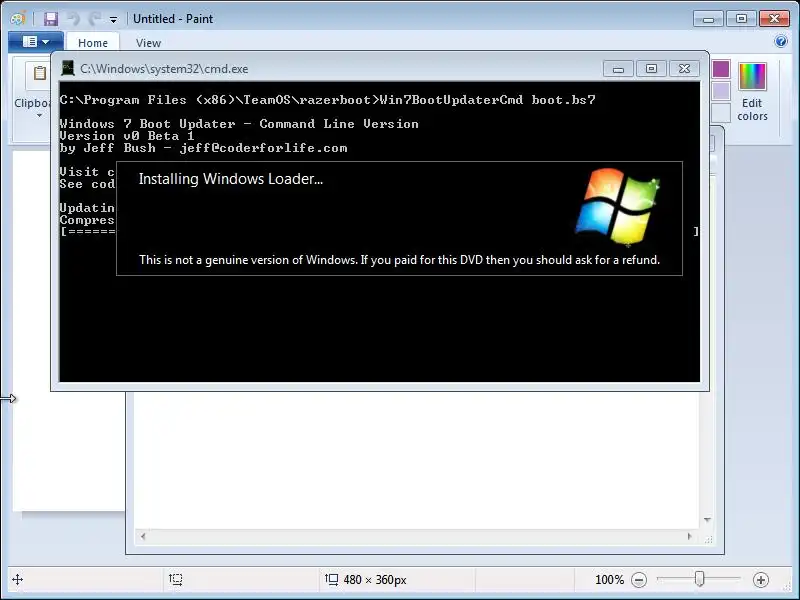The width and height of the screenshot is (800, 600).
Task: Click the Win7BootUpdaterCmd boot.bs7 command line
Action: (328, 100)
